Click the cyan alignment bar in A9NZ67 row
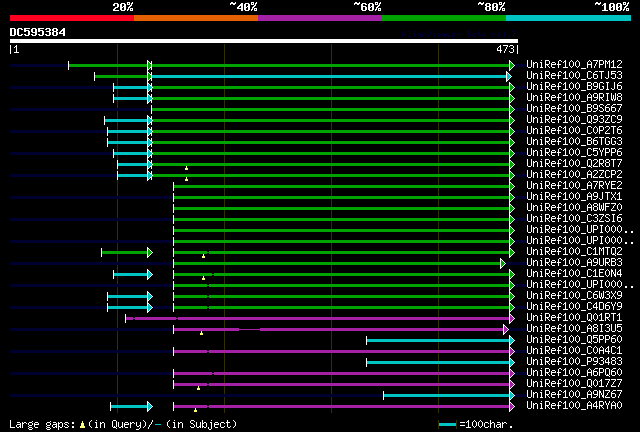Screen dimensions: 640x432 447,396
